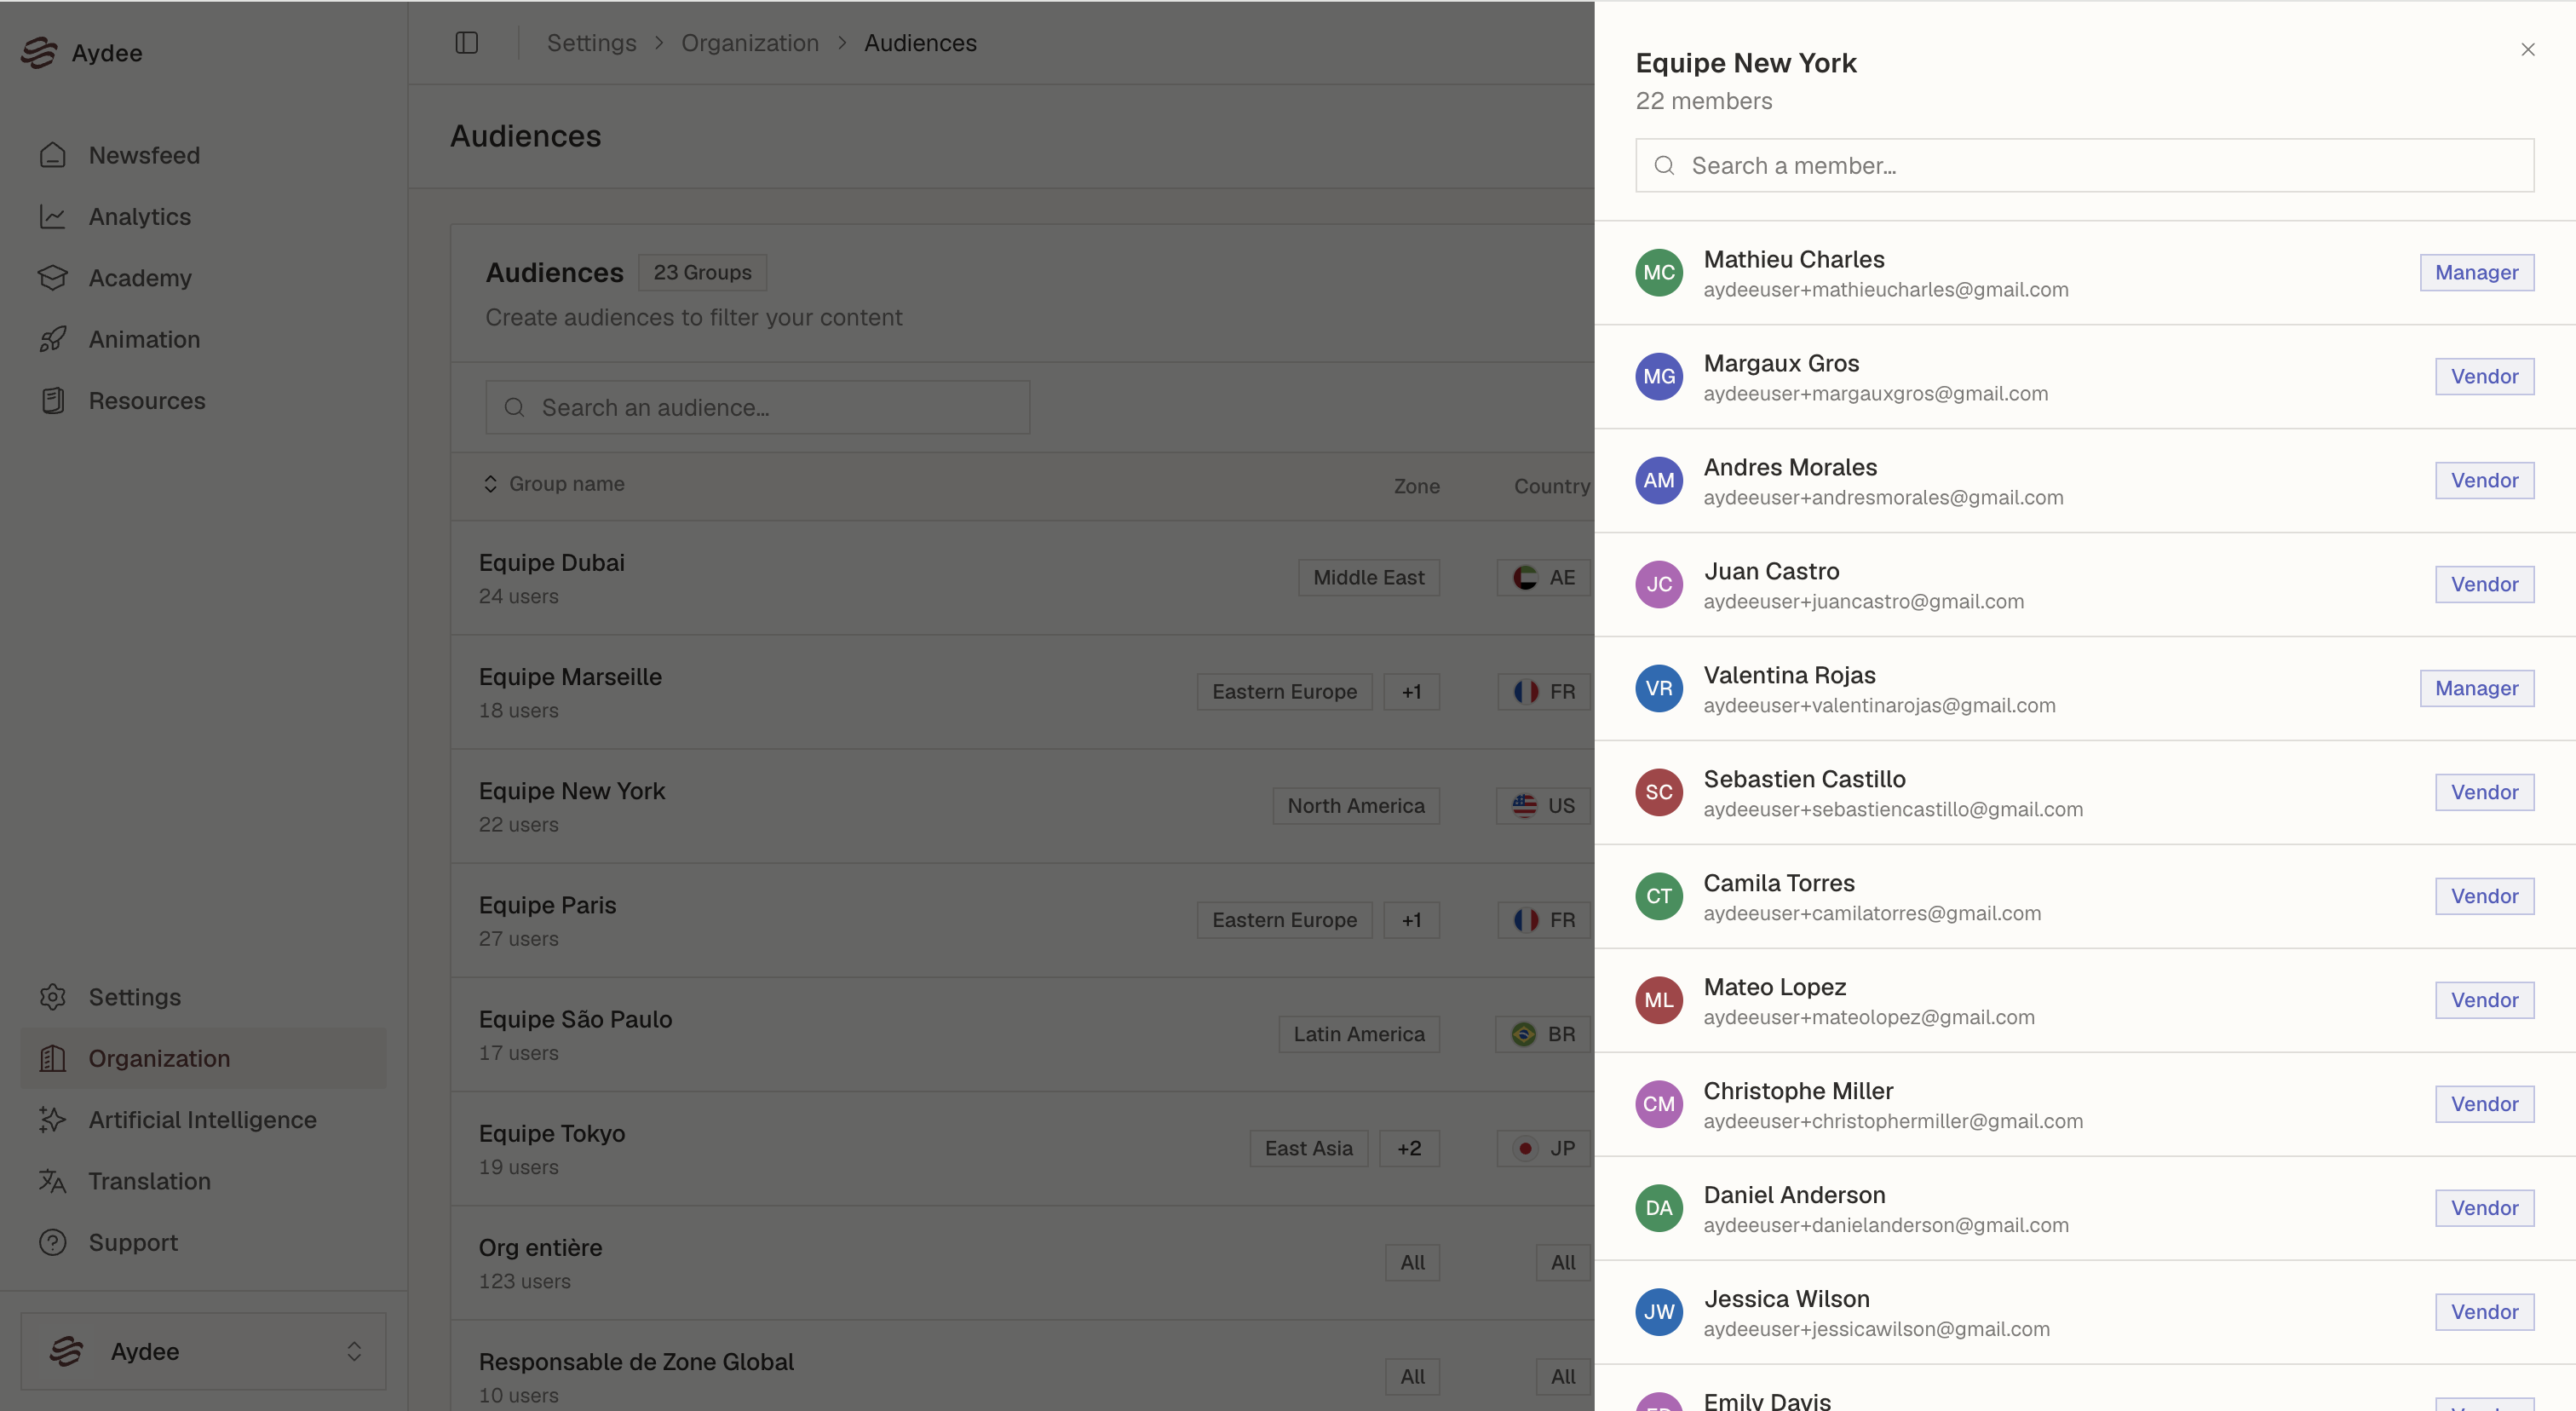Screen dimensions: 2576x1411
Task: Click the Resources book icon
Action: point(53,400)
